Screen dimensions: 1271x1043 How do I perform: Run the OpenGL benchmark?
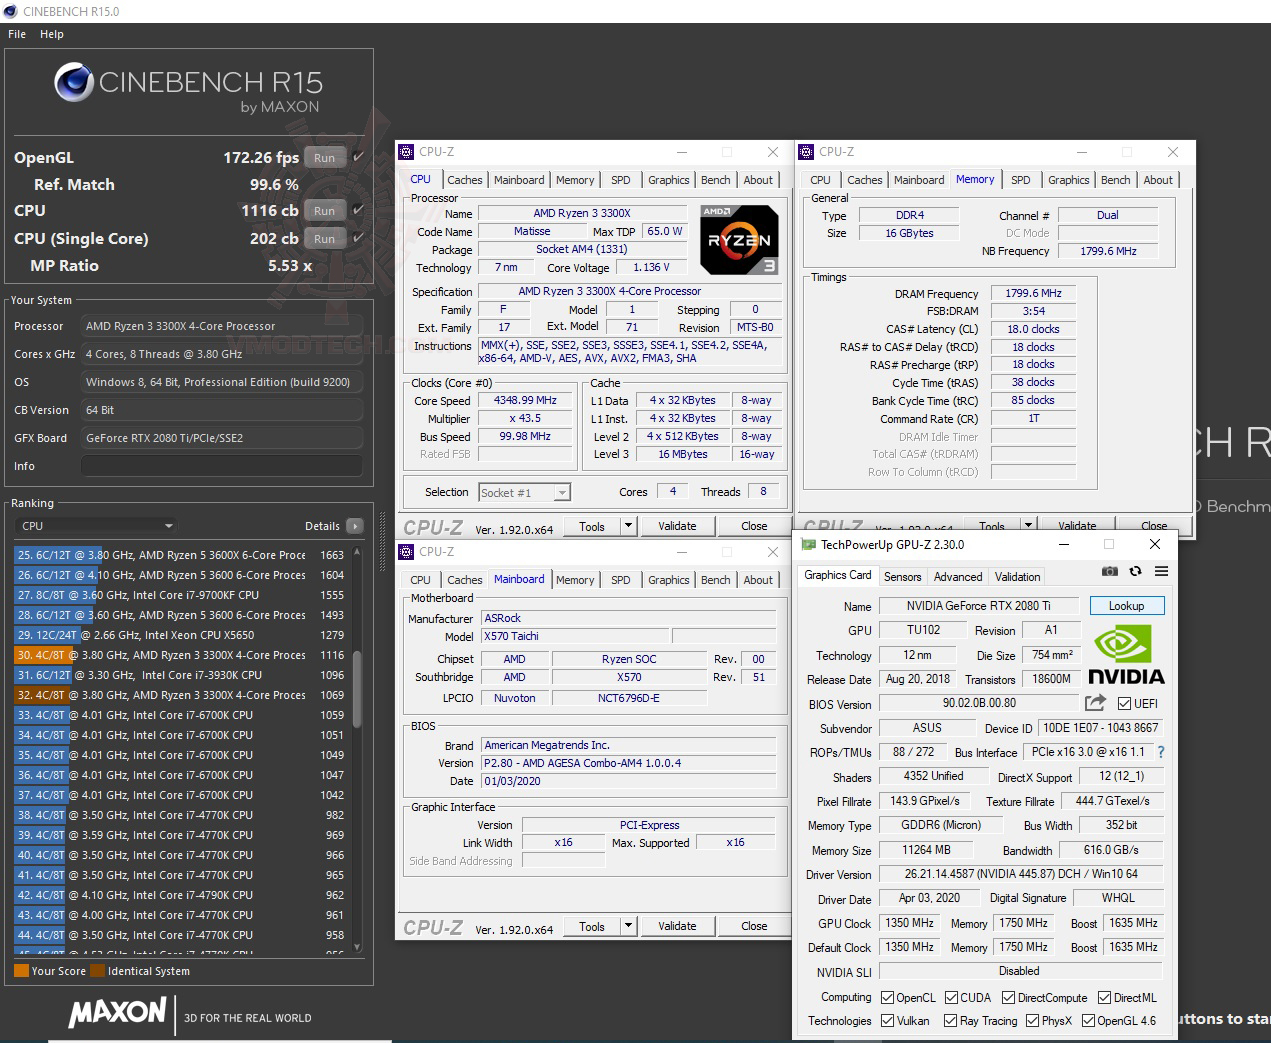point(324,158)
